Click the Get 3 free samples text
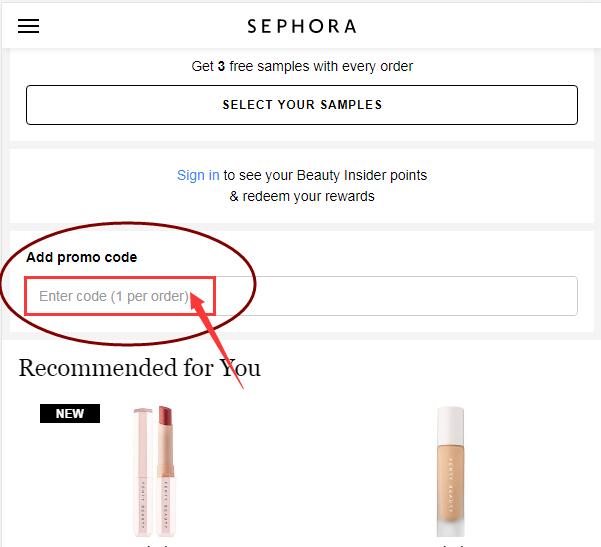The height and width of the screenshot is (547, 601). click(302, 66)
